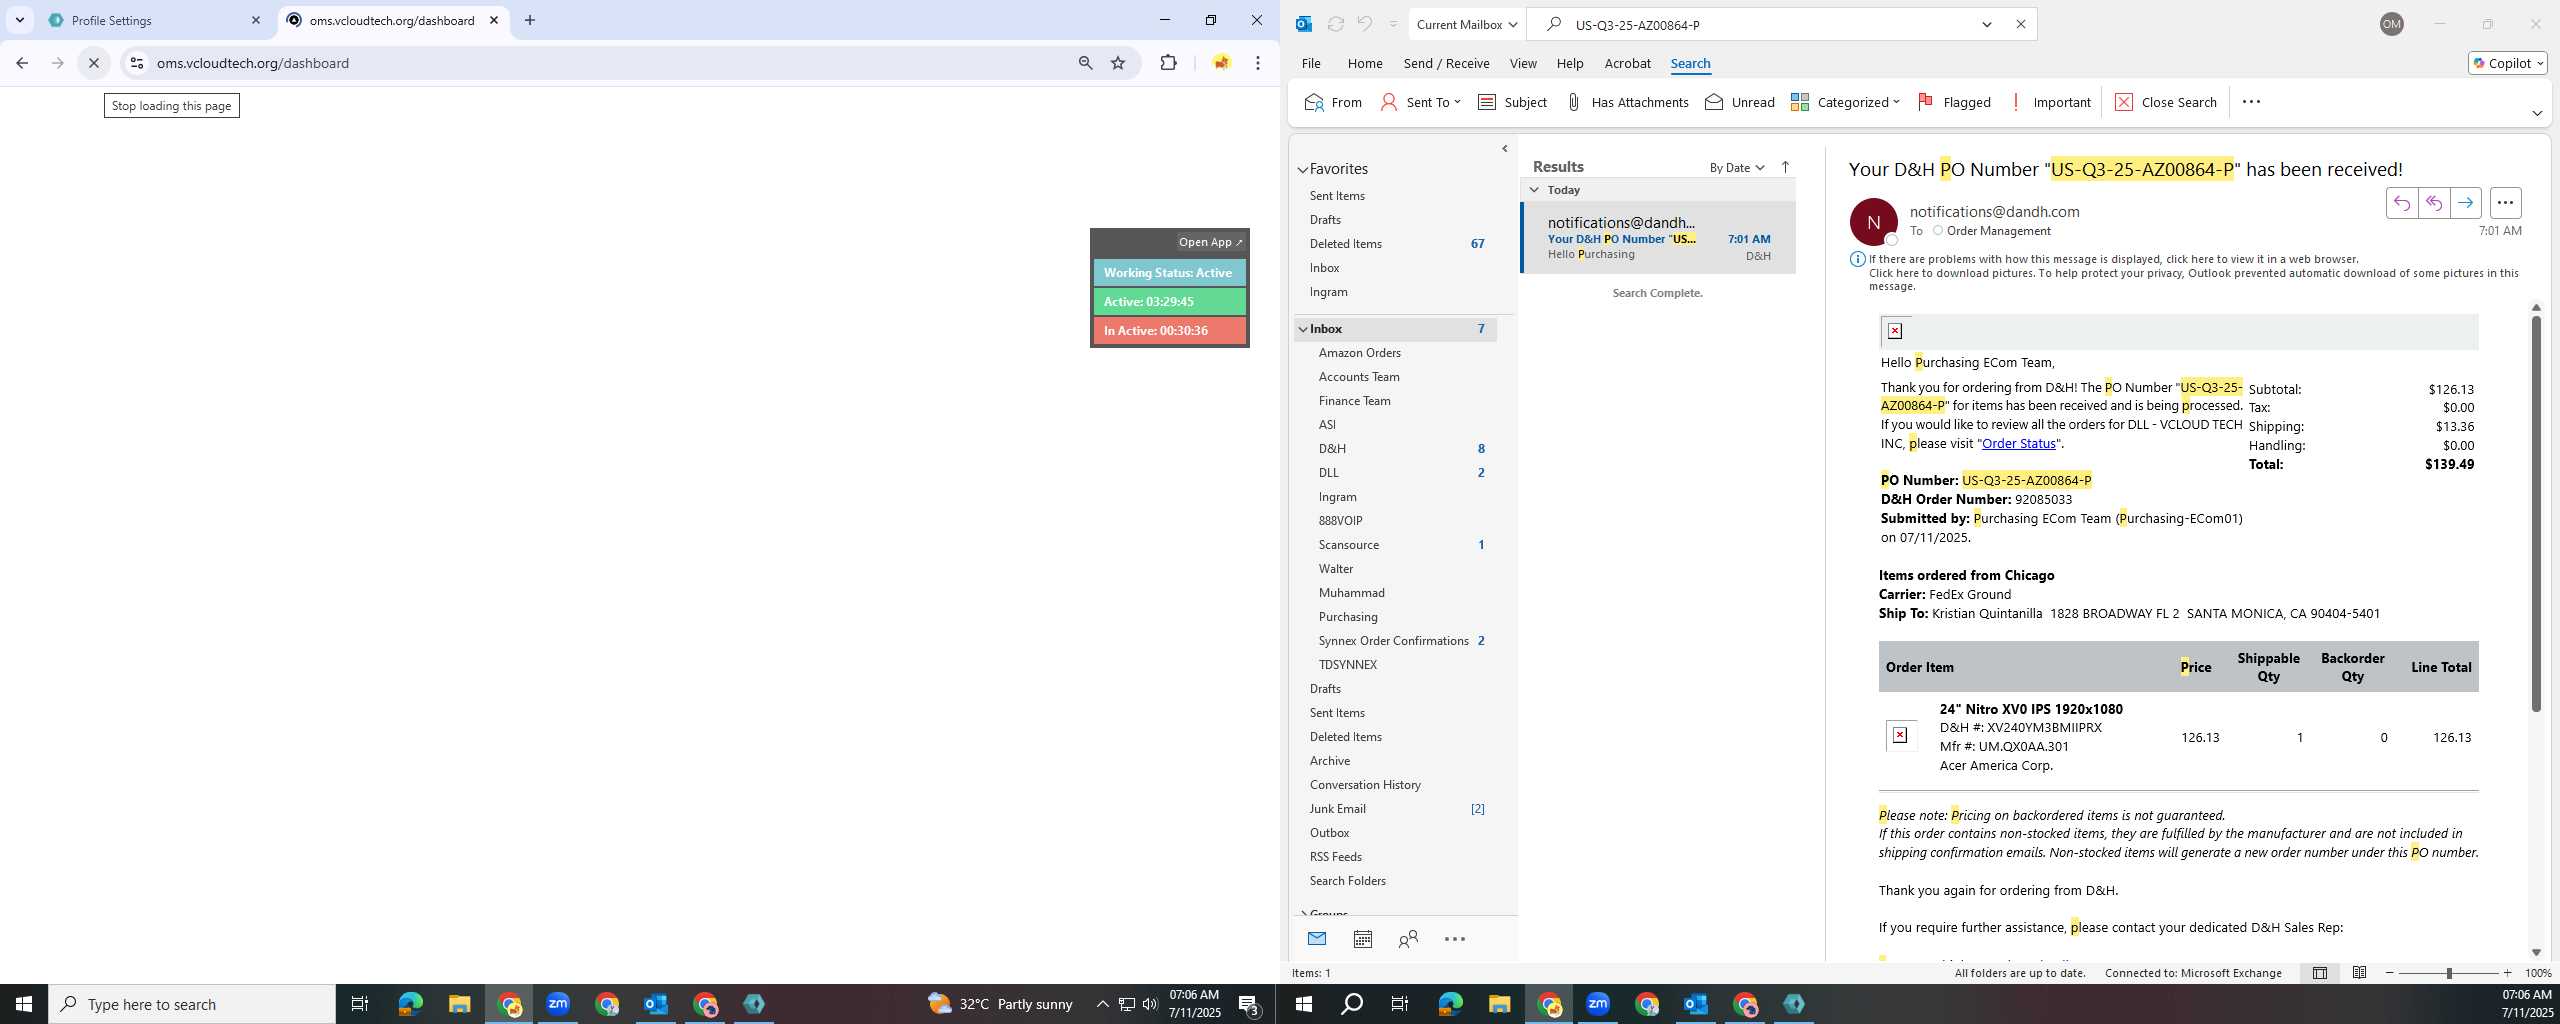Collapse the Favorites folder group
Viewport: 2560px width, 1024px height.
(x=1303, y=169)
